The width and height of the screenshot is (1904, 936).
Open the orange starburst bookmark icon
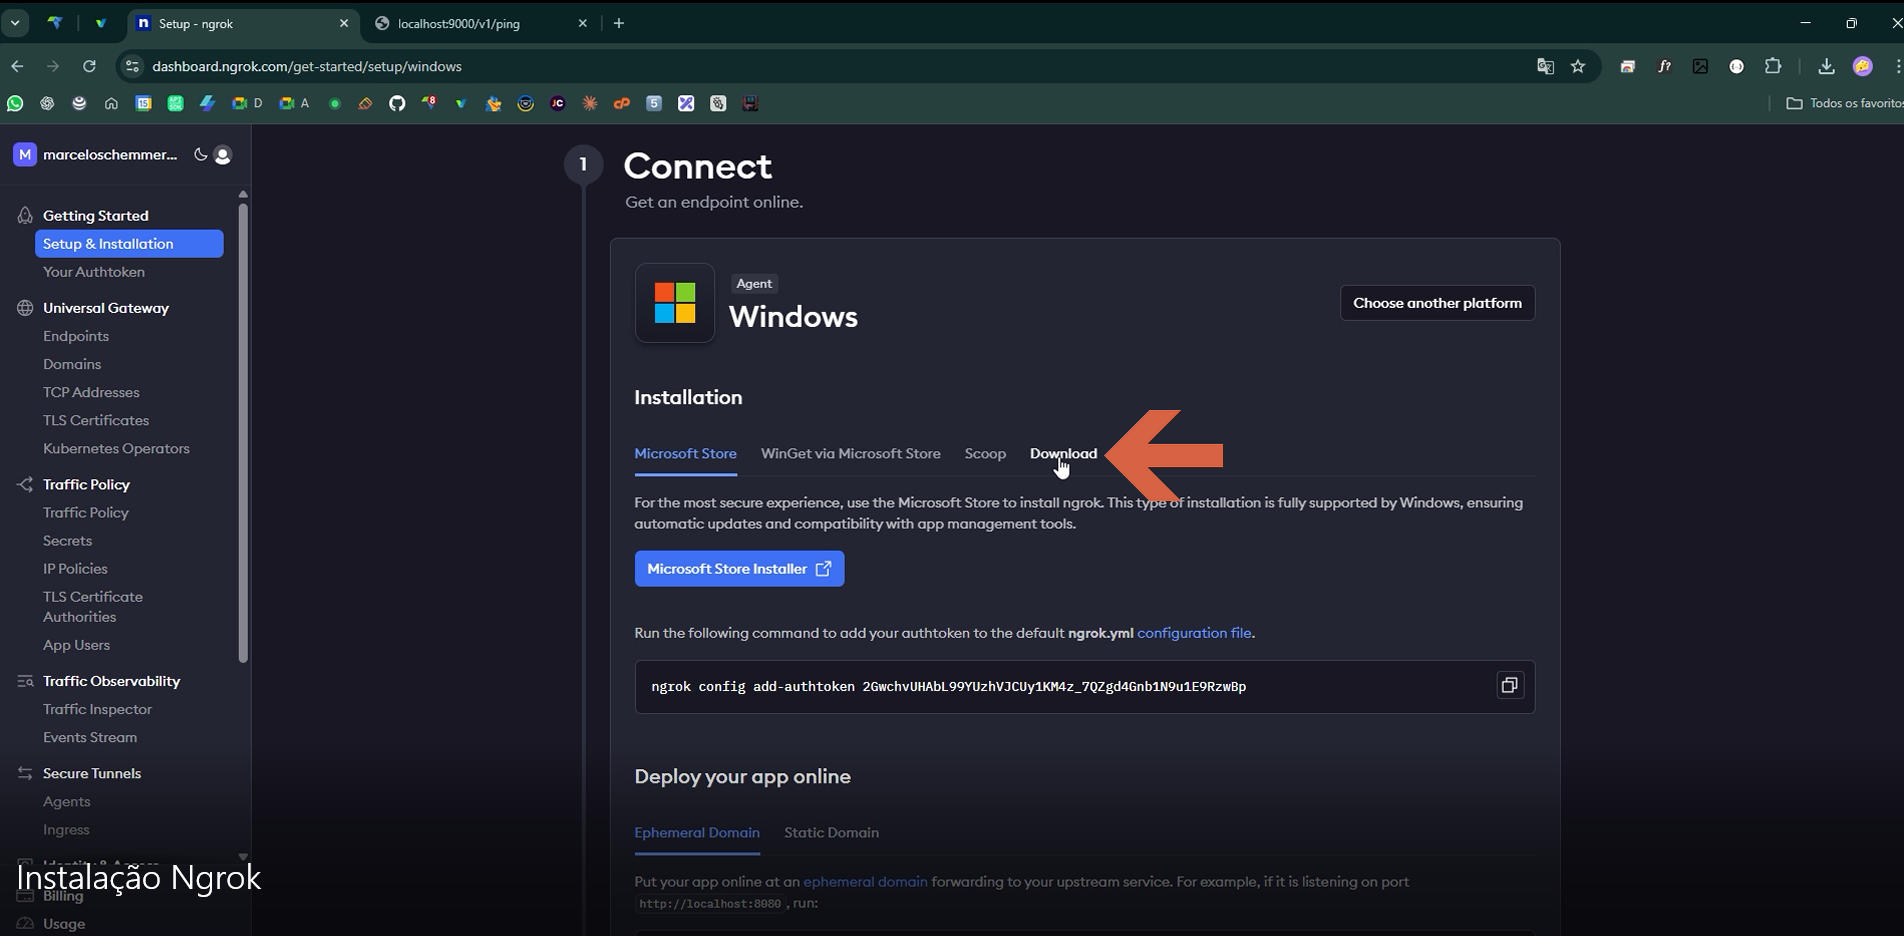[x=590, y=103]
